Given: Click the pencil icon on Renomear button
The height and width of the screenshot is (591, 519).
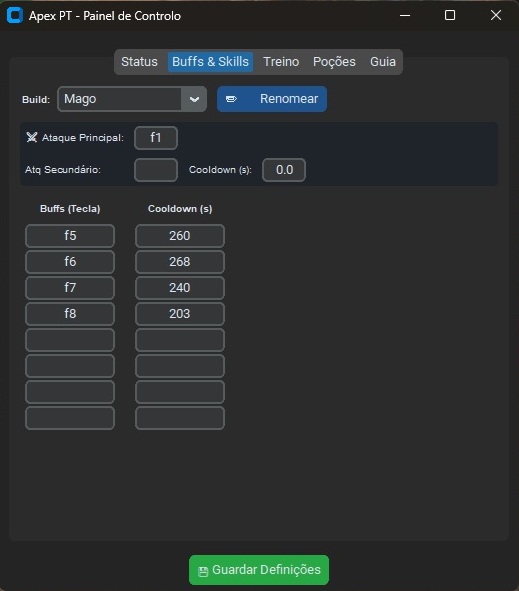Looking at the screenshot, I should tap(231, 99).
